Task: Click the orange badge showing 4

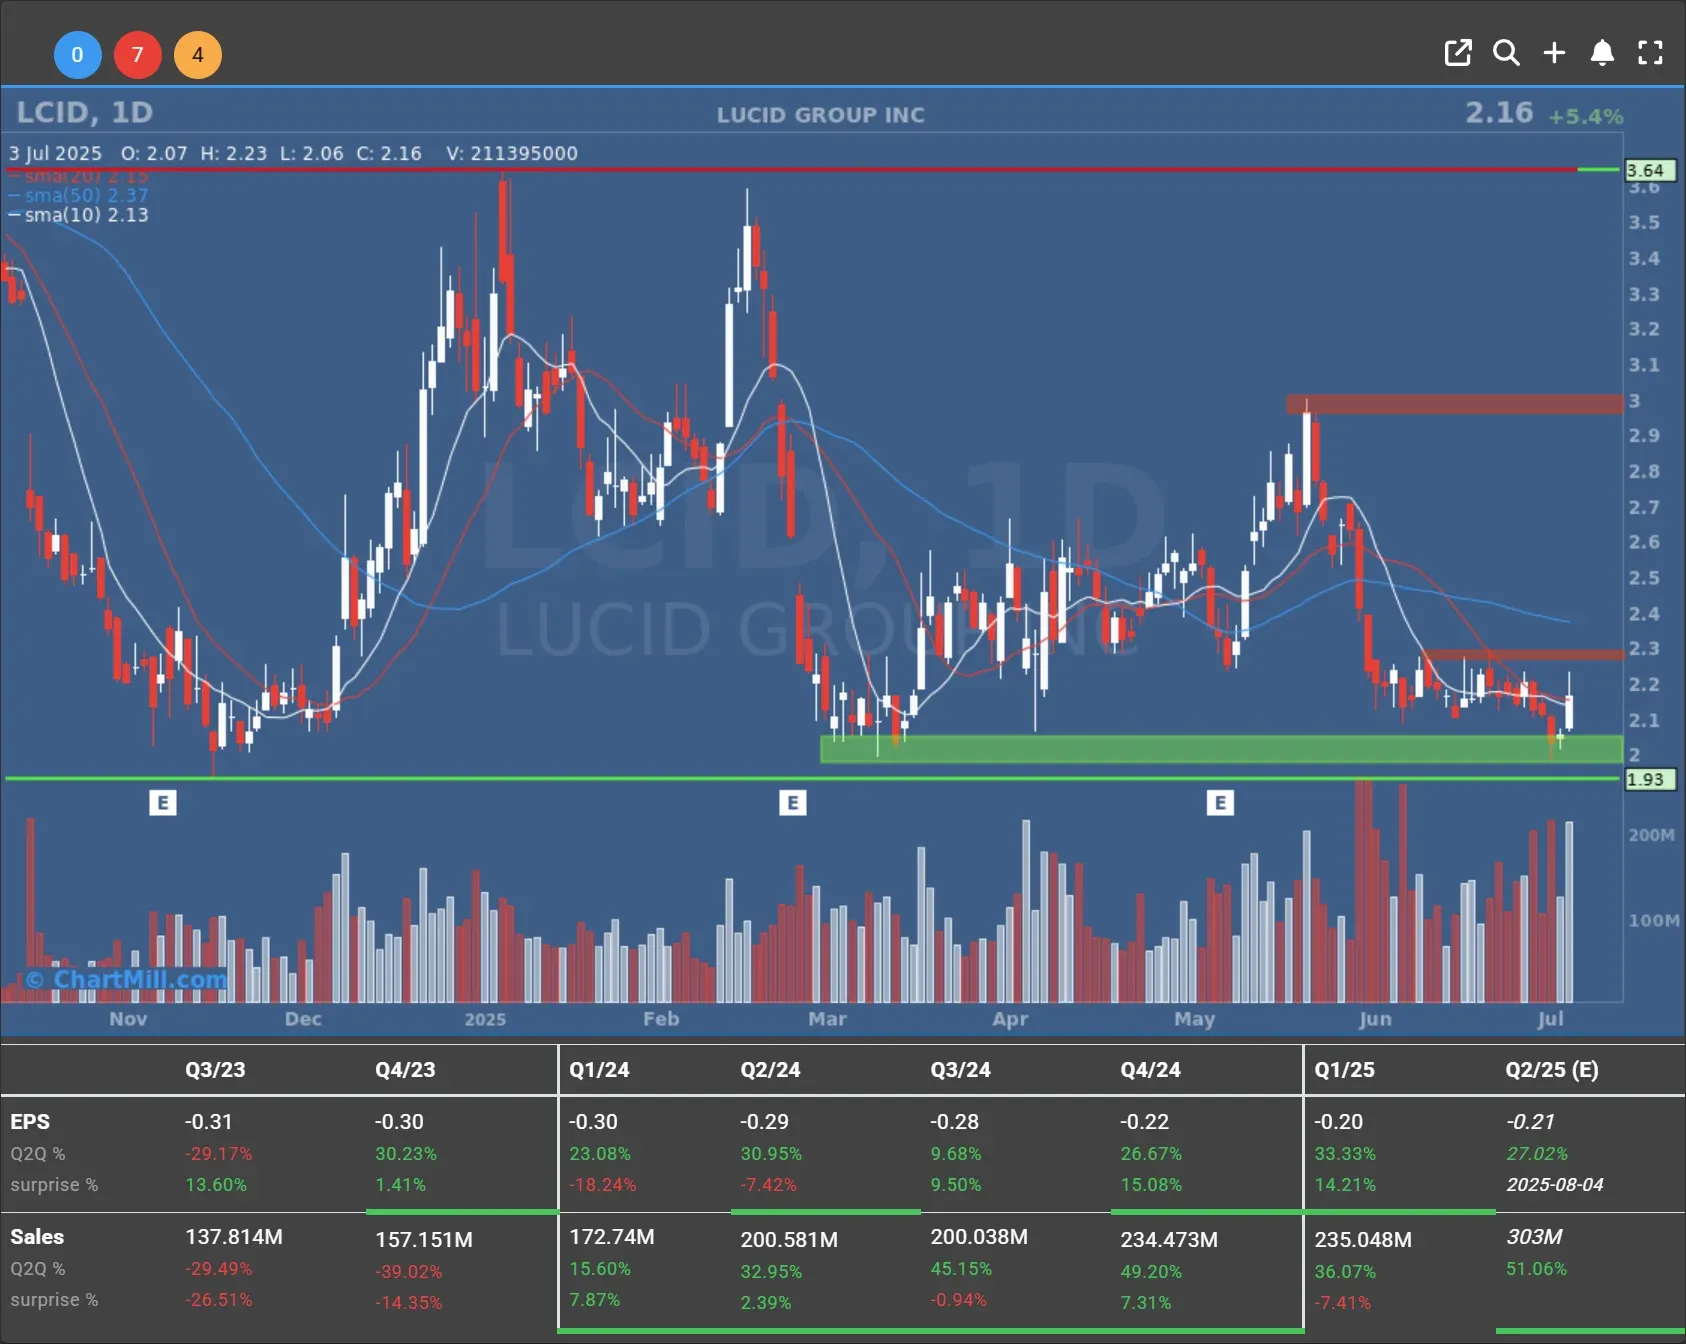Action: point(197,55)
